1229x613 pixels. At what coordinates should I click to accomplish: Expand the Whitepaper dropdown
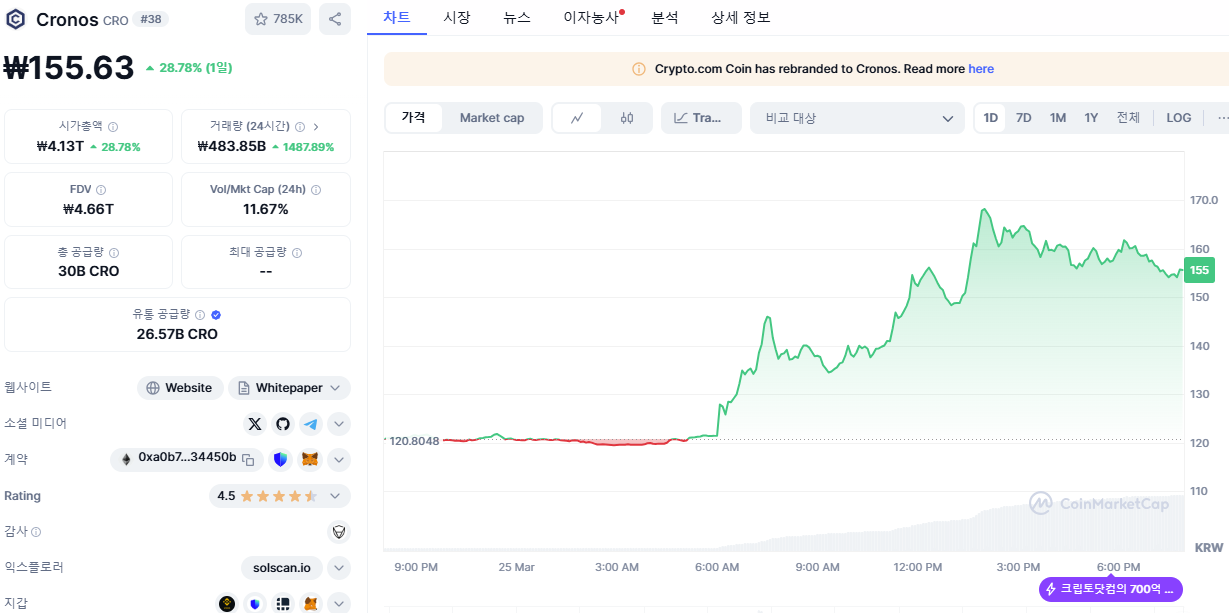click(x=289, y=388)
